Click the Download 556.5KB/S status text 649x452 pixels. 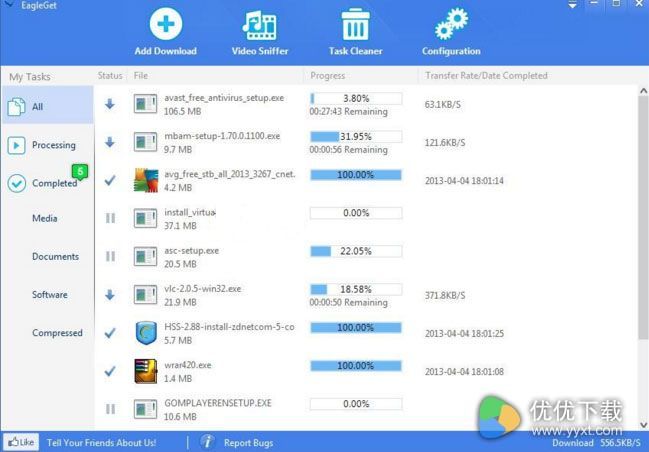coord(596,442)
